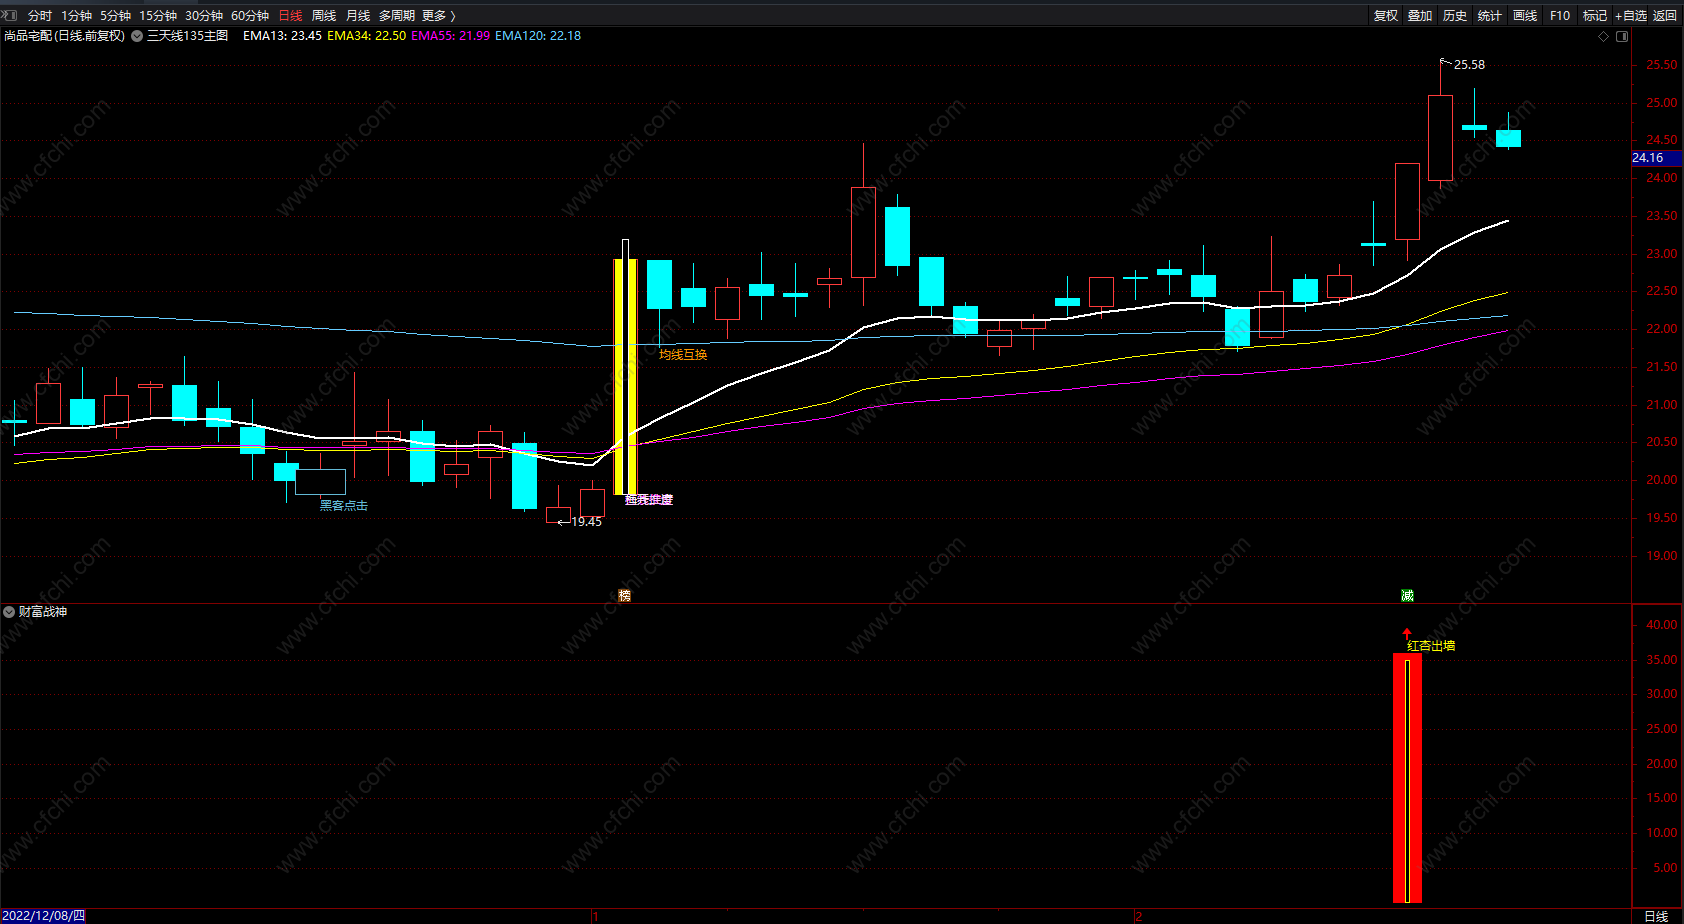Click the 2022/12/08/四 date label
This screenshot has width=1684, height=924.
tap(43, 916)
